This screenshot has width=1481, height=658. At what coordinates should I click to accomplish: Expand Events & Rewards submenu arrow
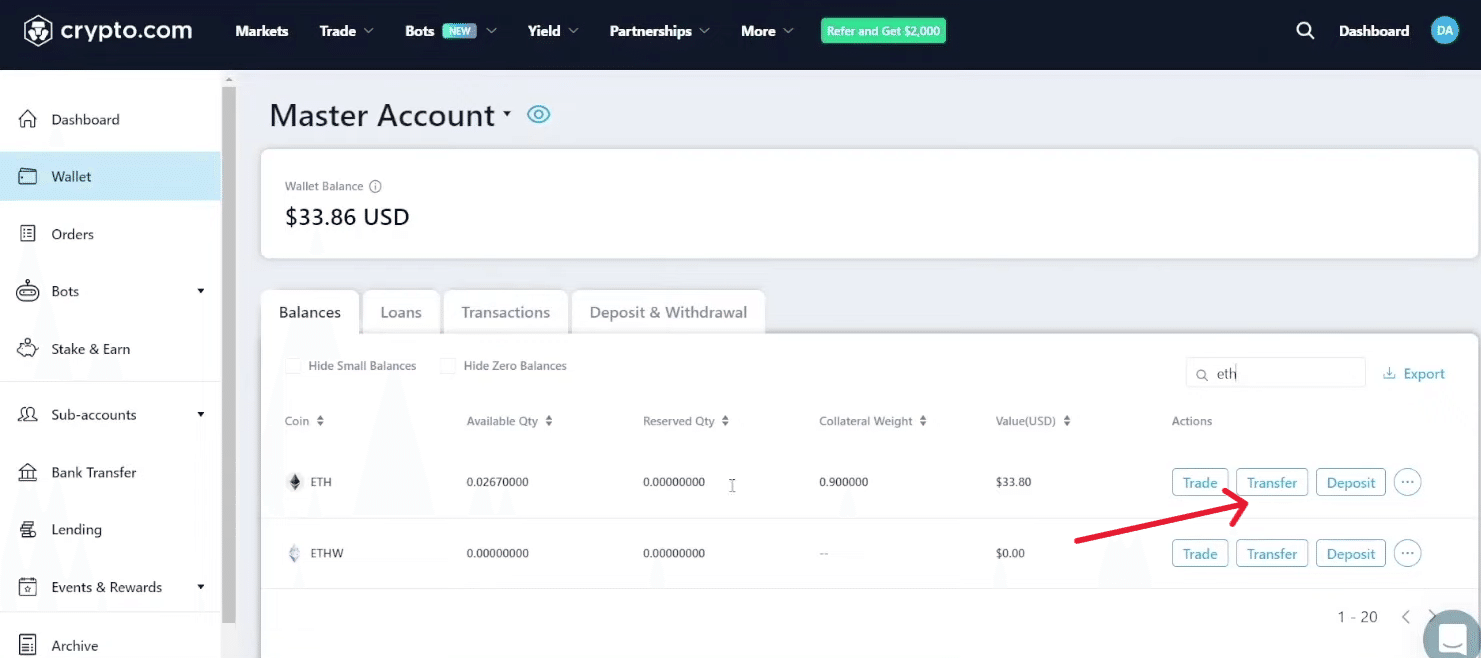(201, 587)
